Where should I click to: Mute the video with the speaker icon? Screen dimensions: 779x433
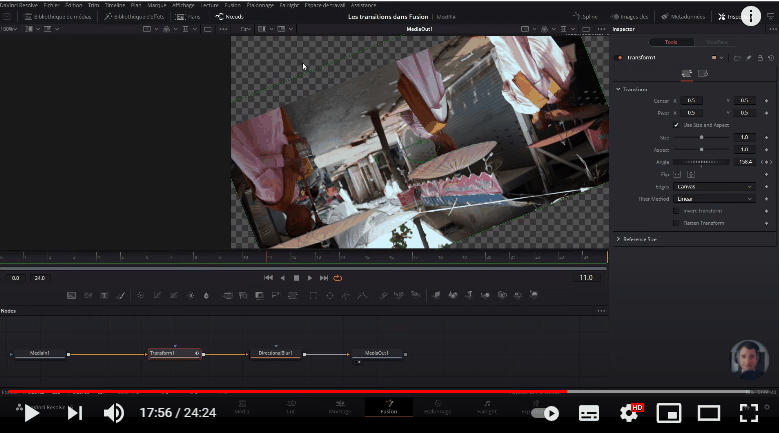click(114, 413)
